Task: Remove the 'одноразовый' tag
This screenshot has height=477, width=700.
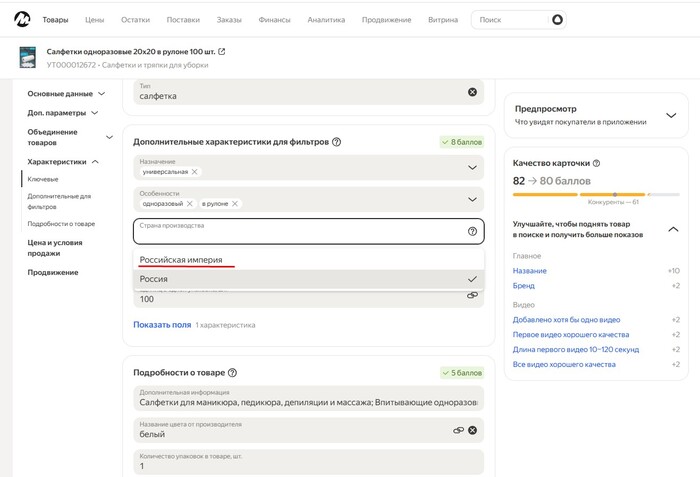Action: (x=190, y=203)
